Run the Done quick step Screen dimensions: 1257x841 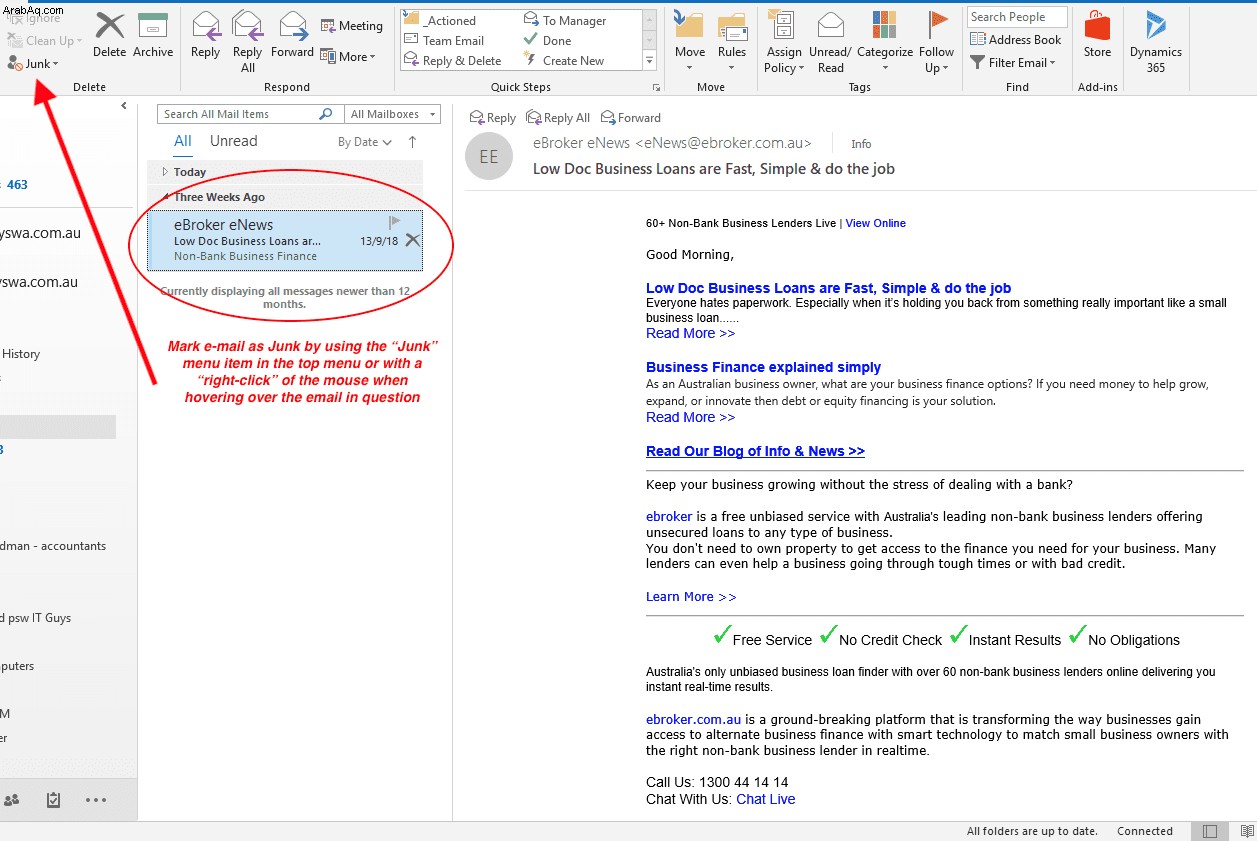548,41
